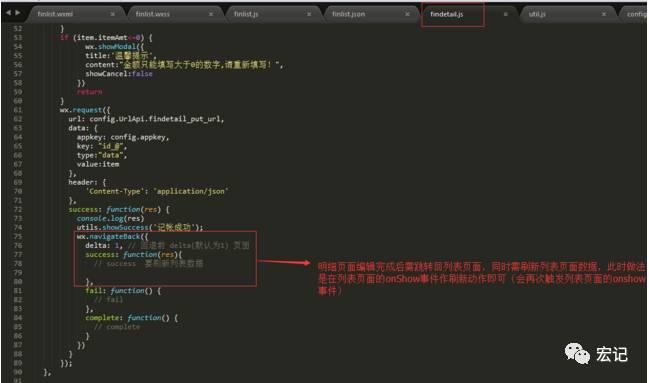
Task: Close the util.js tab
Action: pyautogui.click(x=604, y=14)
